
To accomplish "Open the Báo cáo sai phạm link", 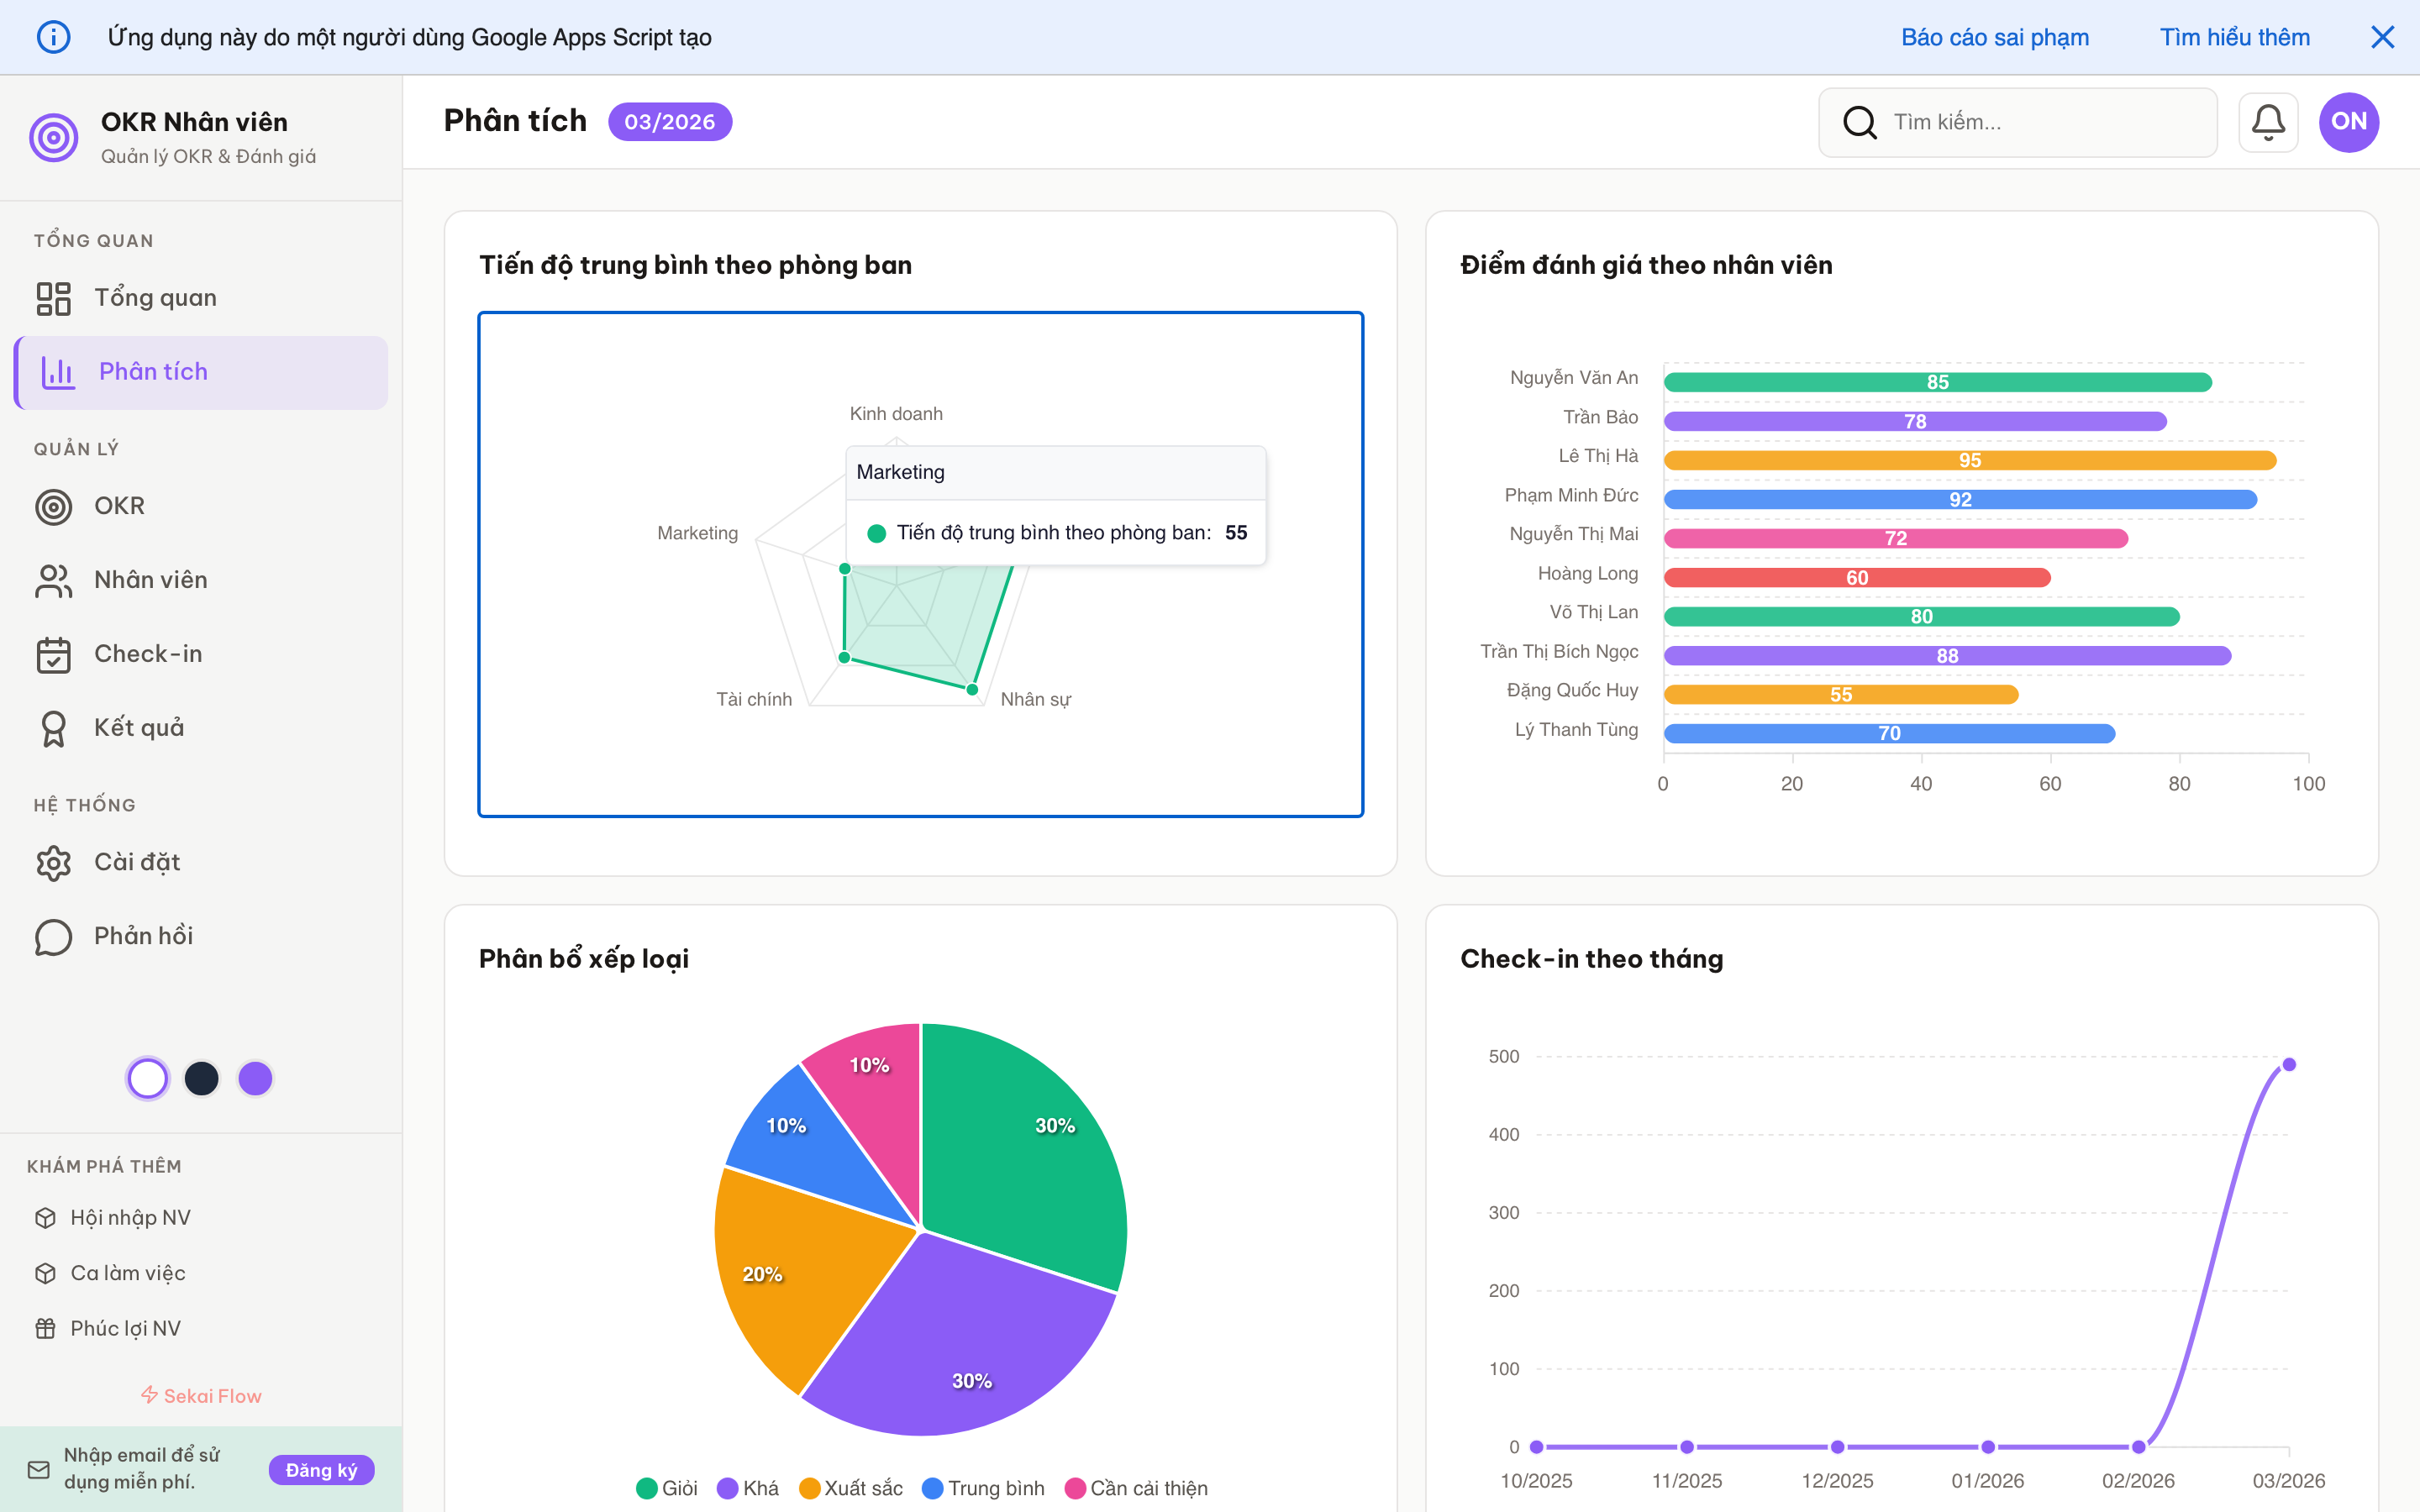I will pos(1996,37).
